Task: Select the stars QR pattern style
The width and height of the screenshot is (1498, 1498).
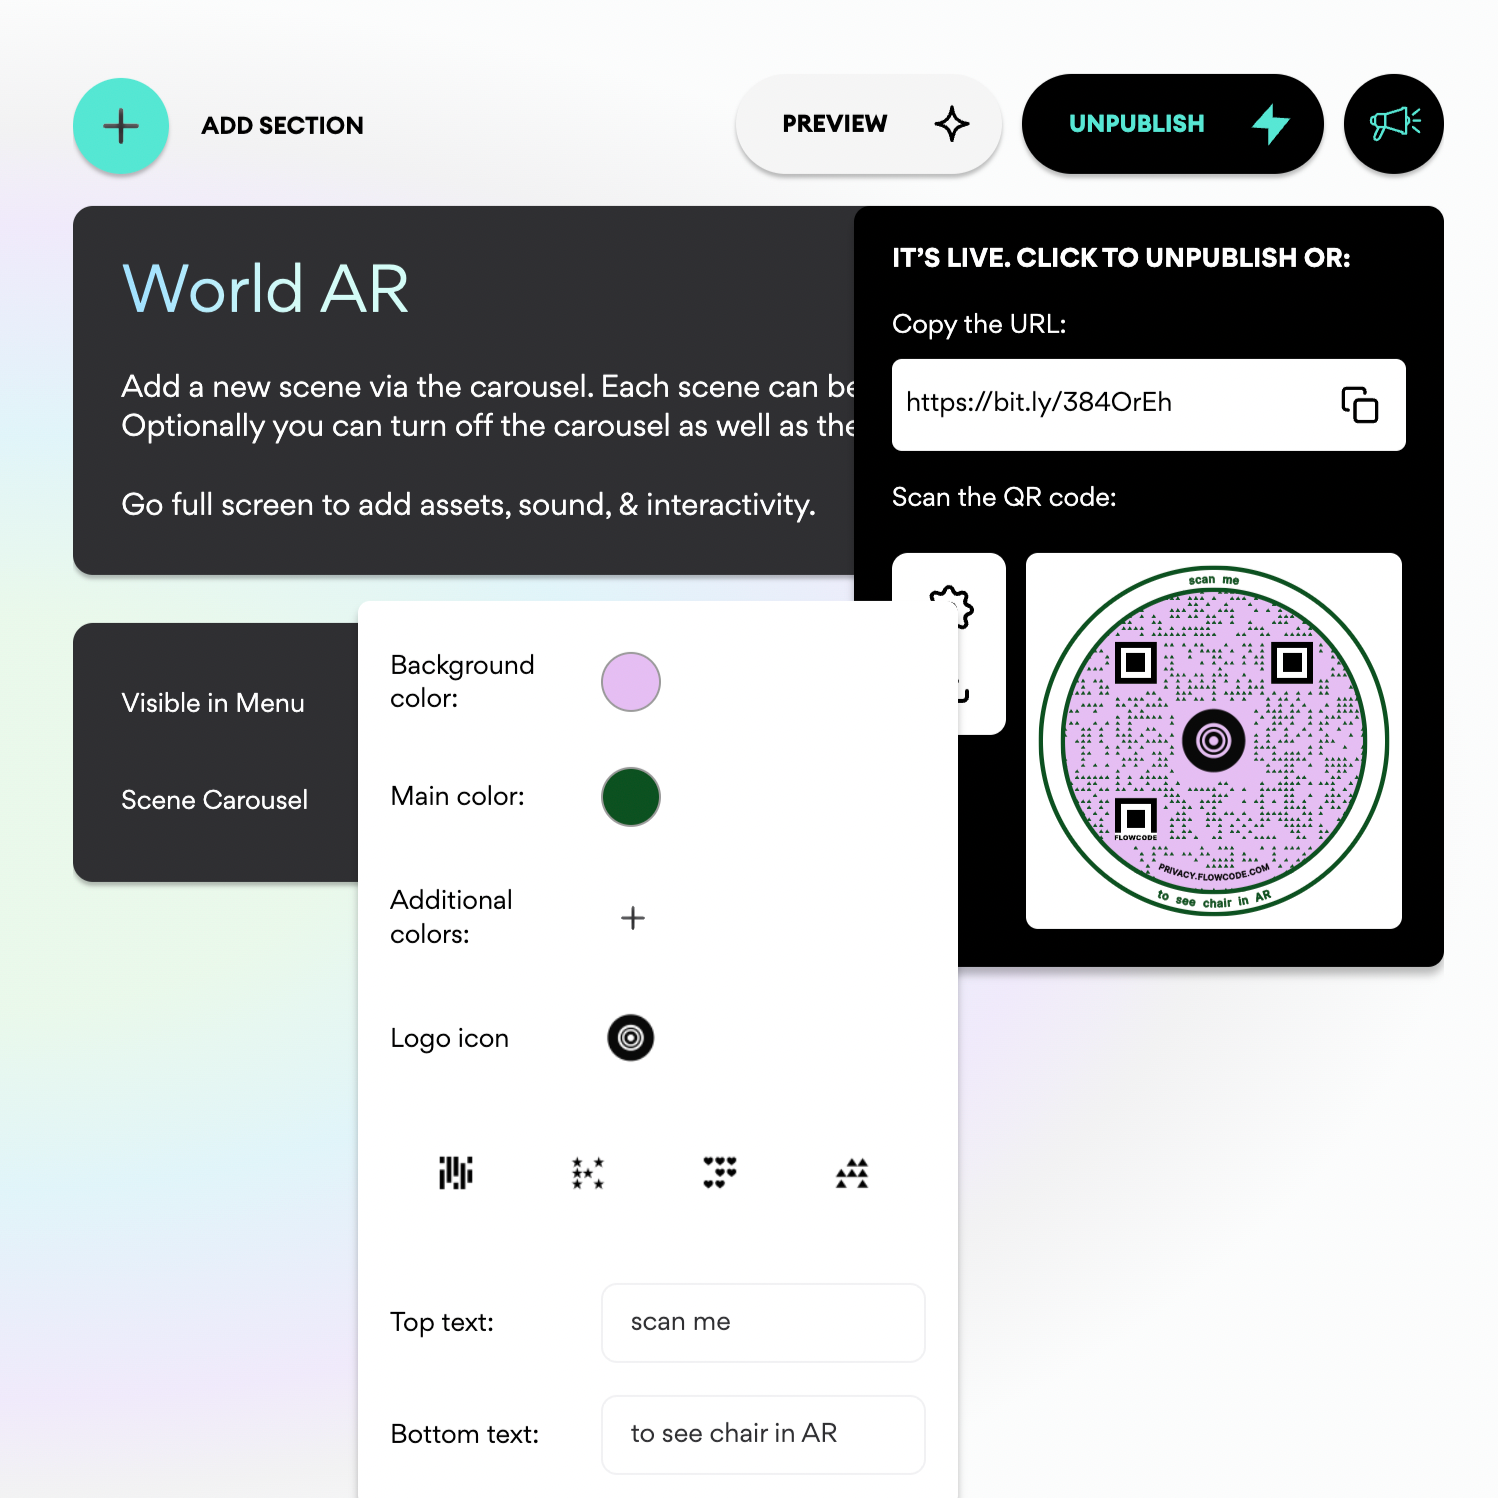Action: [x=588, y=1173]
